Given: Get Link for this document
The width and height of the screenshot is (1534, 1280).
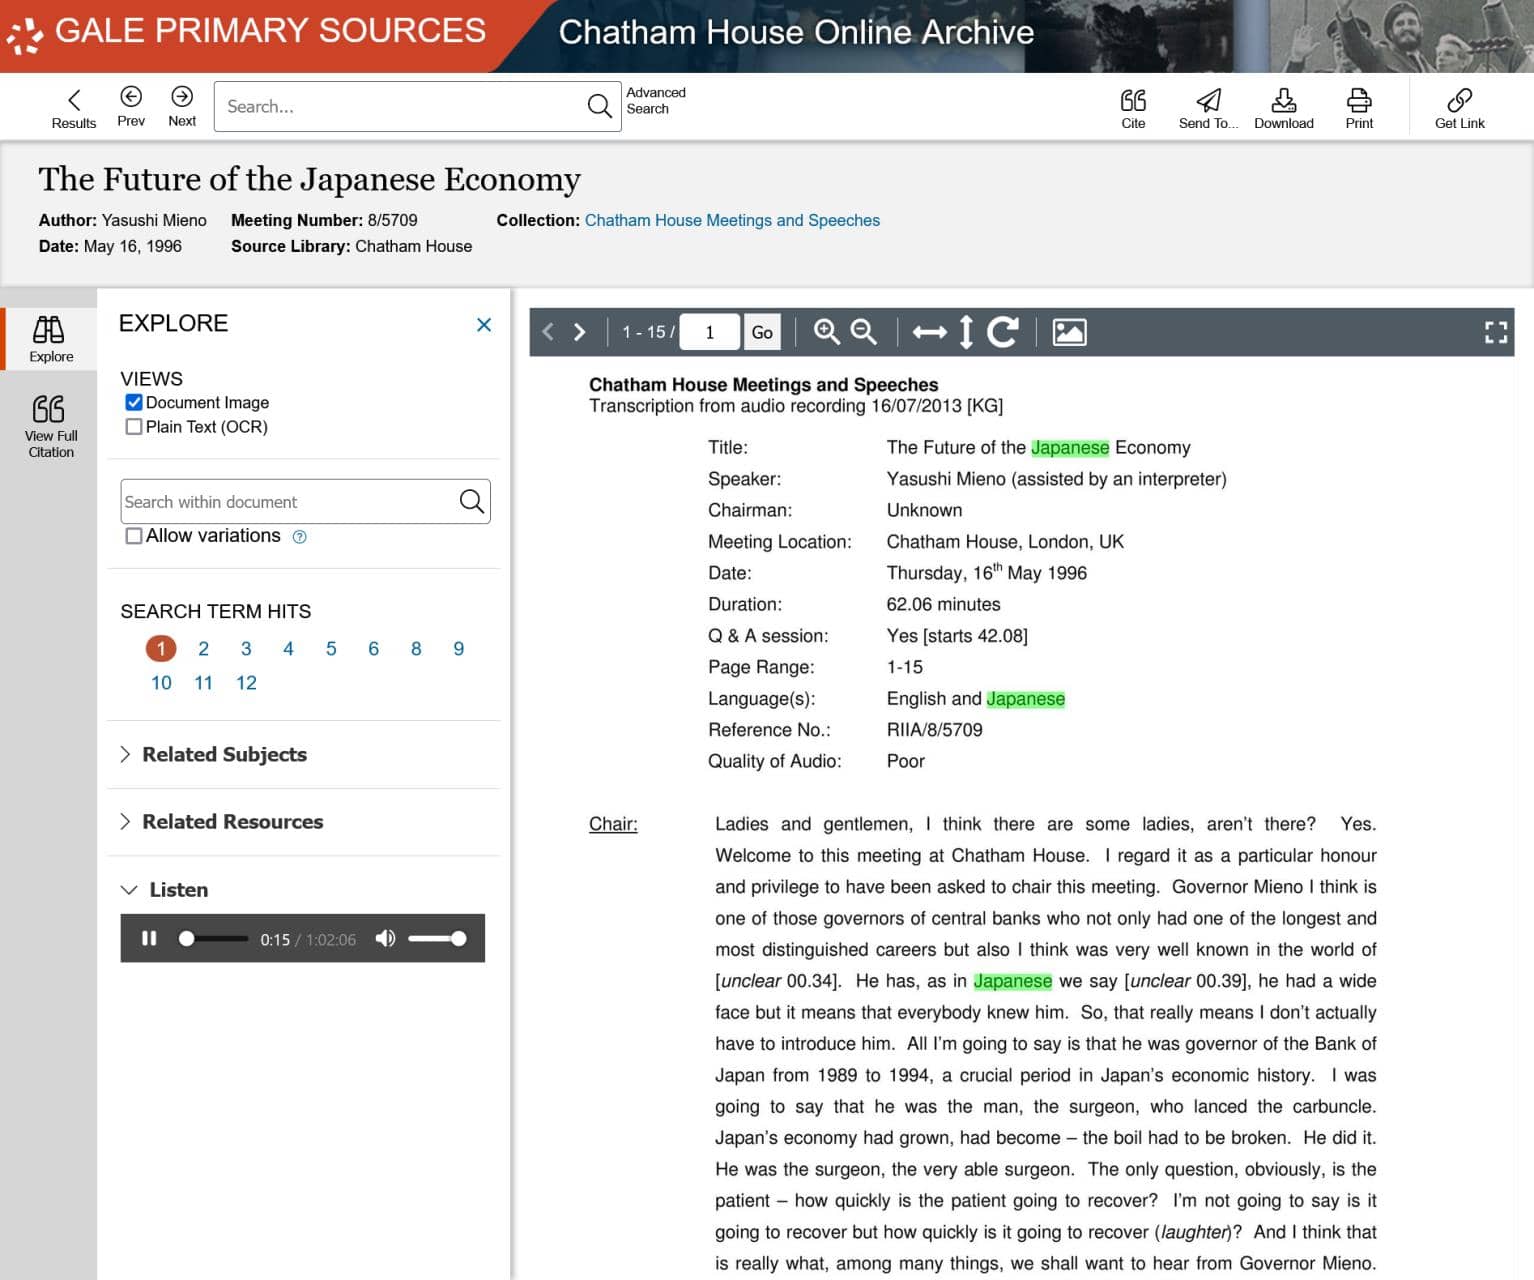Looking at the screenshot, I should point(1459,108).
